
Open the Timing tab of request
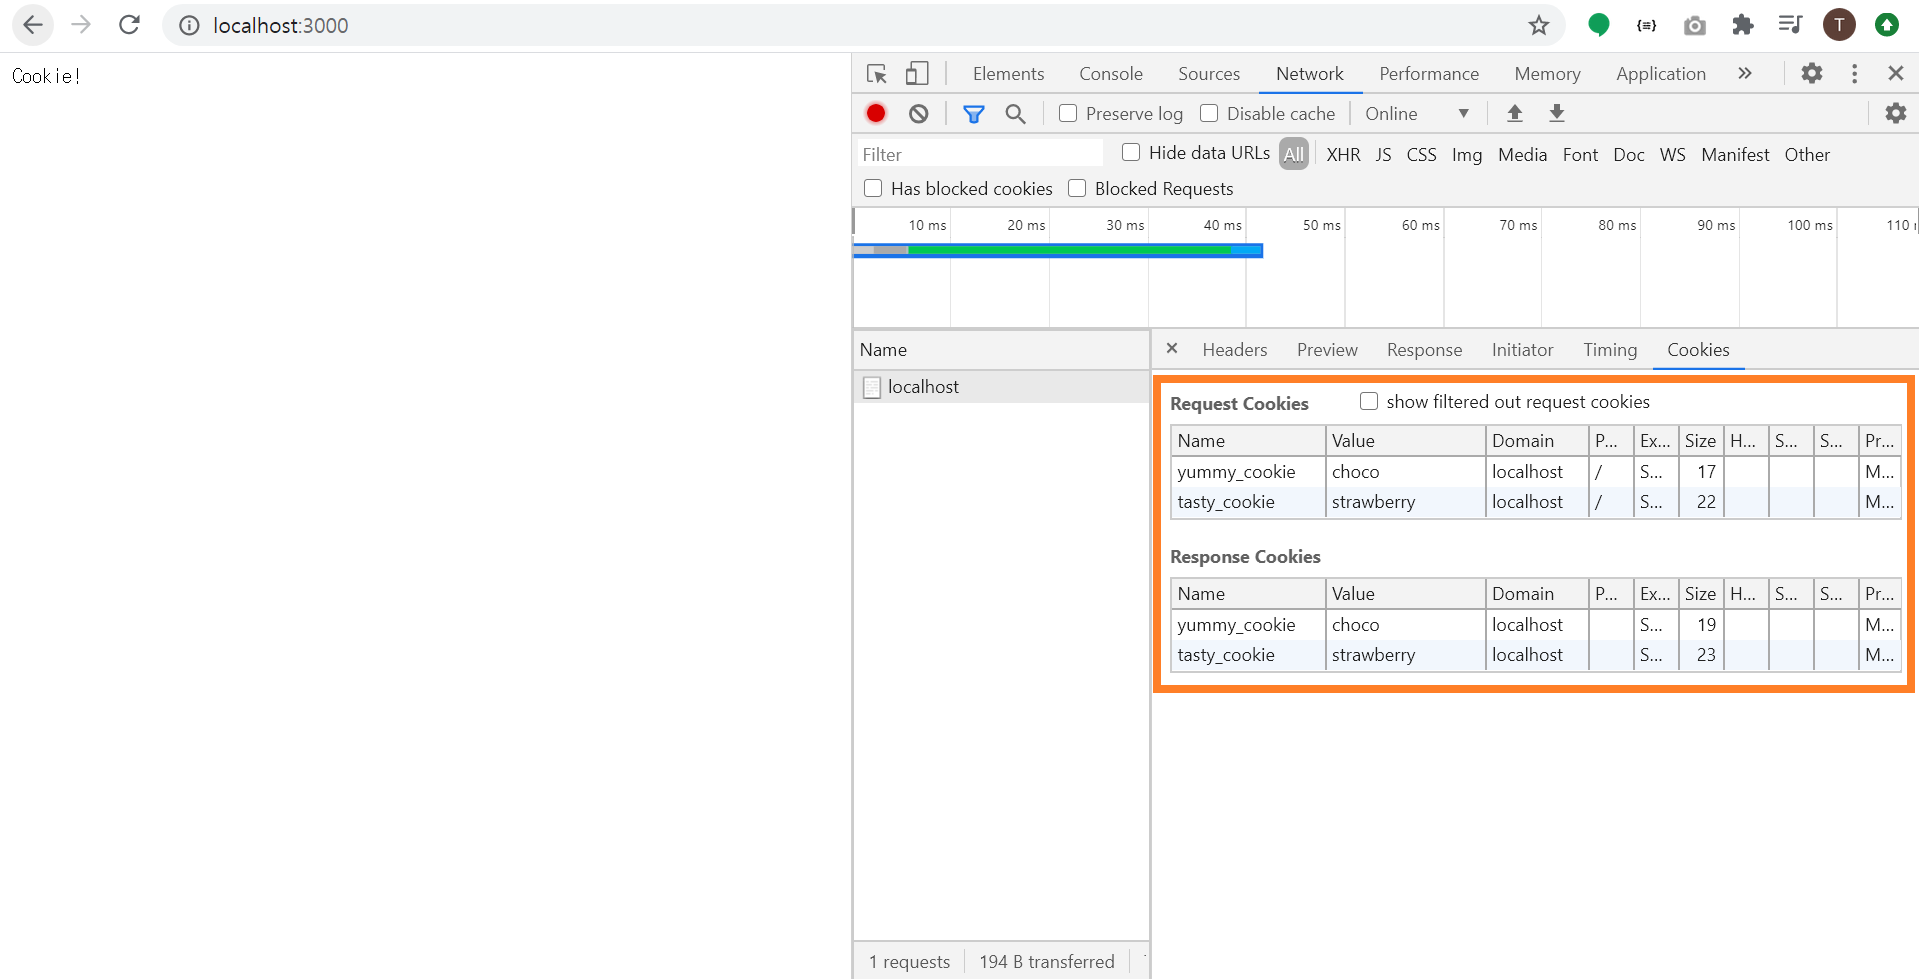click(1610, 350)
